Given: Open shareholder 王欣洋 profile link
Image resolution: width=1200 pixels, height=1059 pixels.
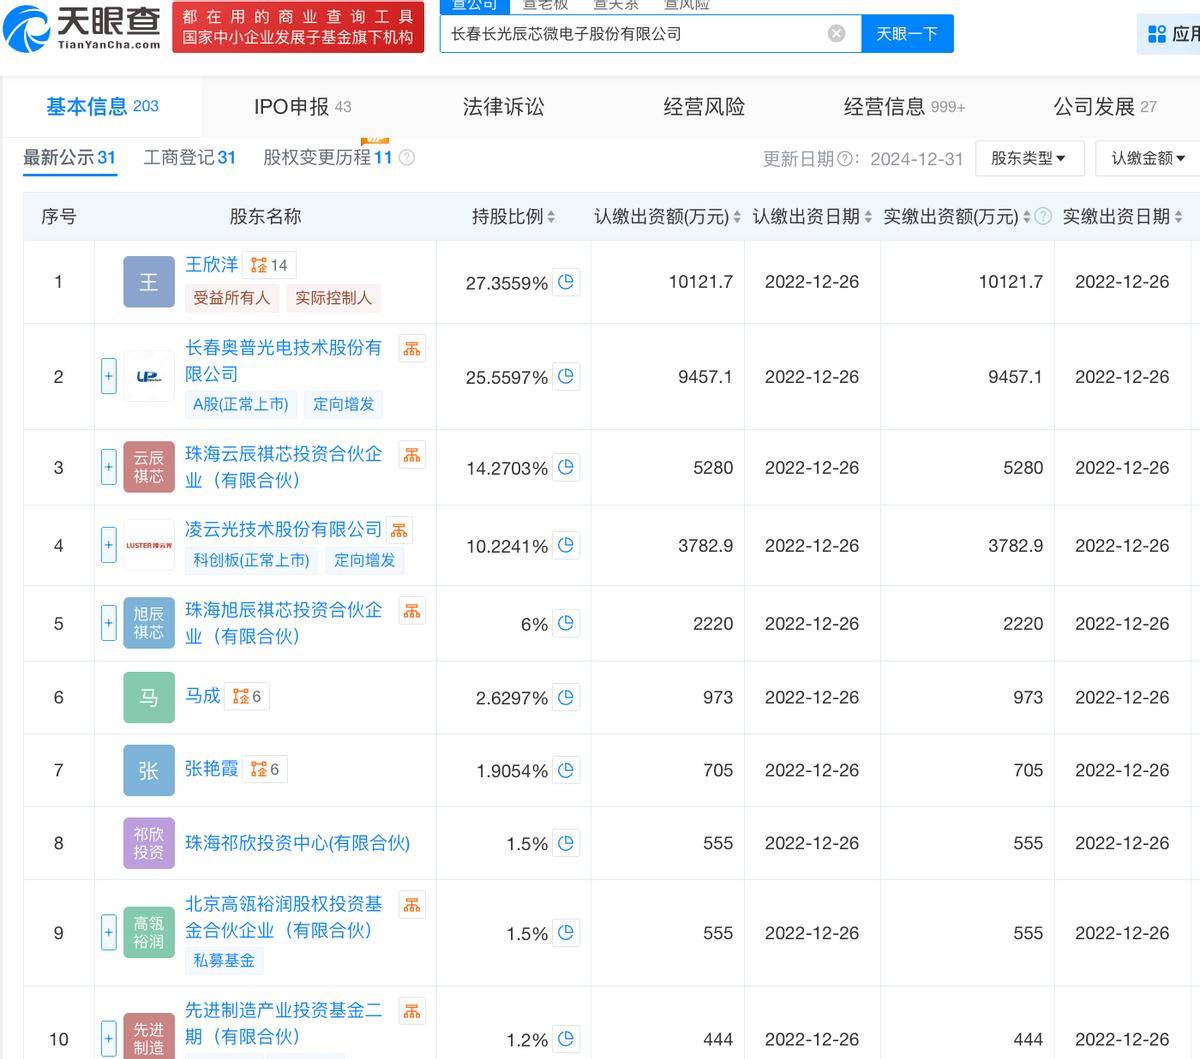Looking at the screenshot, I should coord(212,265).
